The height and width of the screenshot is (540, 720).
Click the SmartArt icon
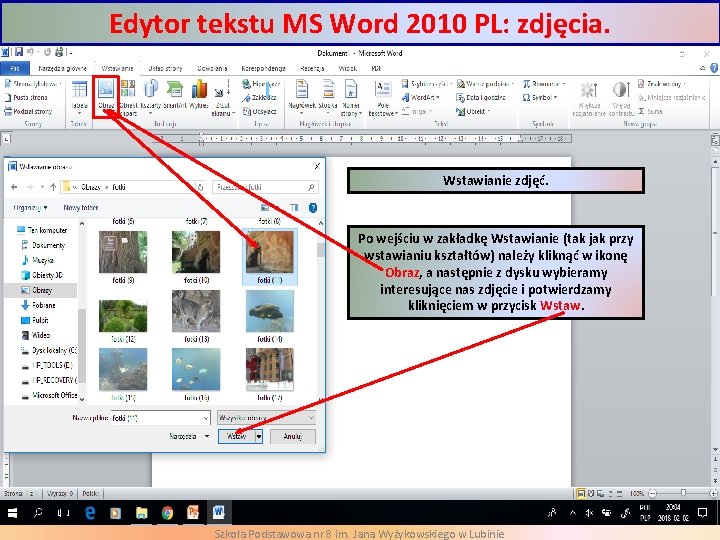point(174,94)
